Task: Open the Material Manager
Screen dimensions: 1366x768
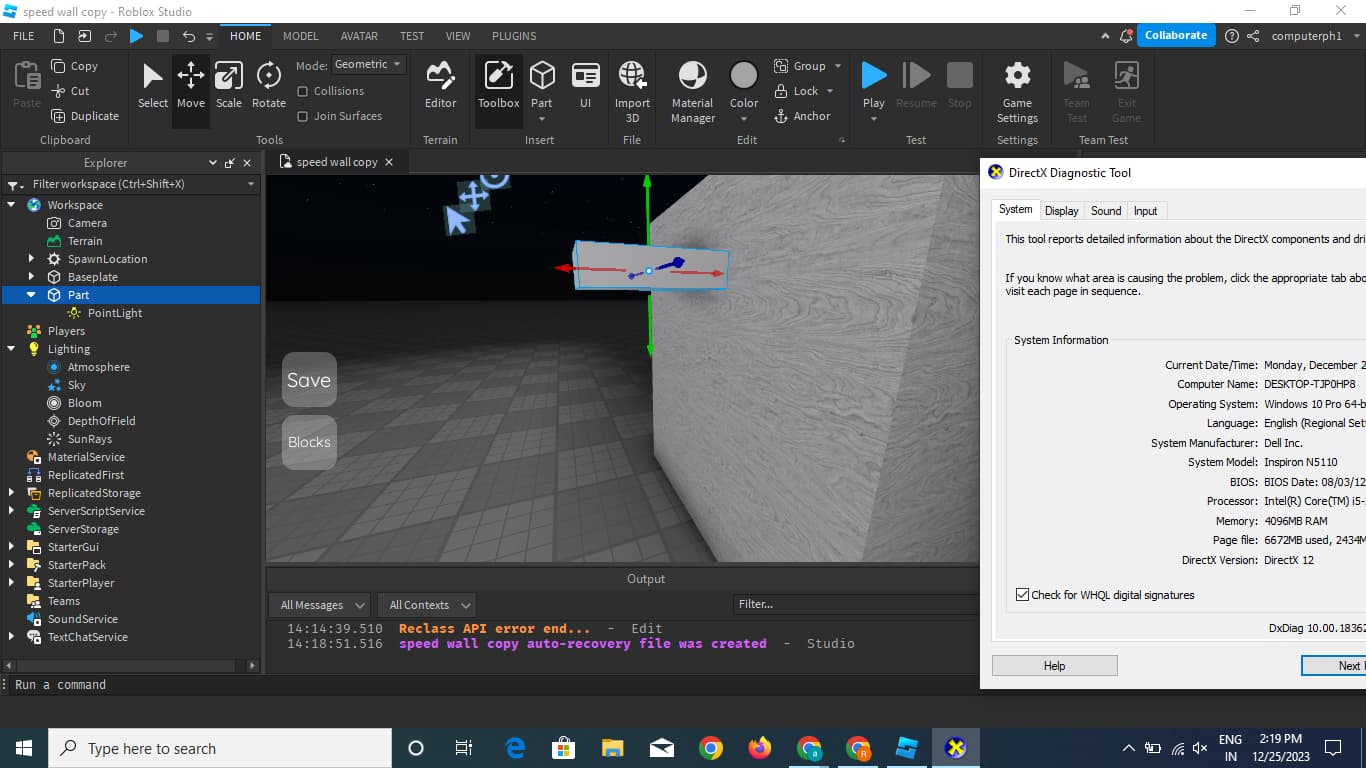Action: pyautogui.click(x=693, y=91)
